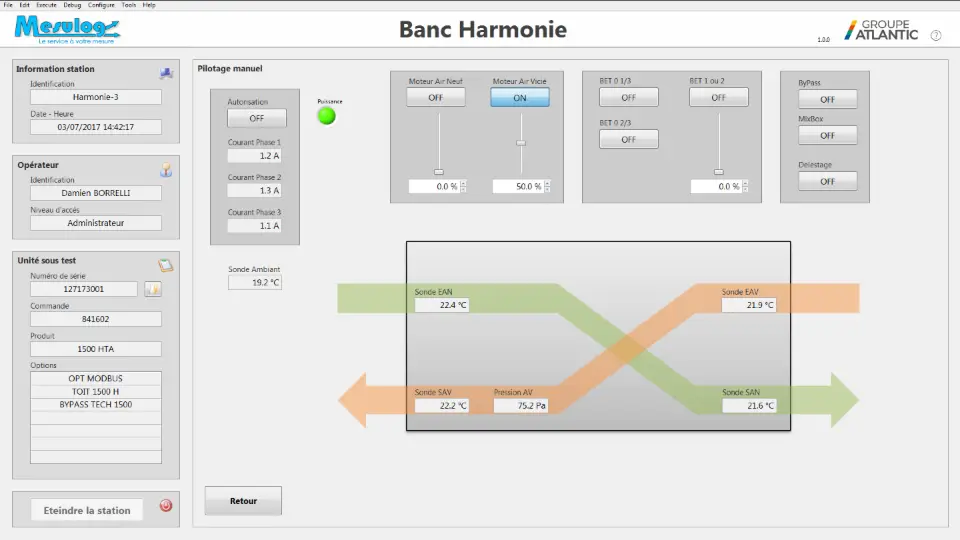The image size is (960, 540).
Task: Click the Eteindre la station button
Action: [x=87, y=510]
